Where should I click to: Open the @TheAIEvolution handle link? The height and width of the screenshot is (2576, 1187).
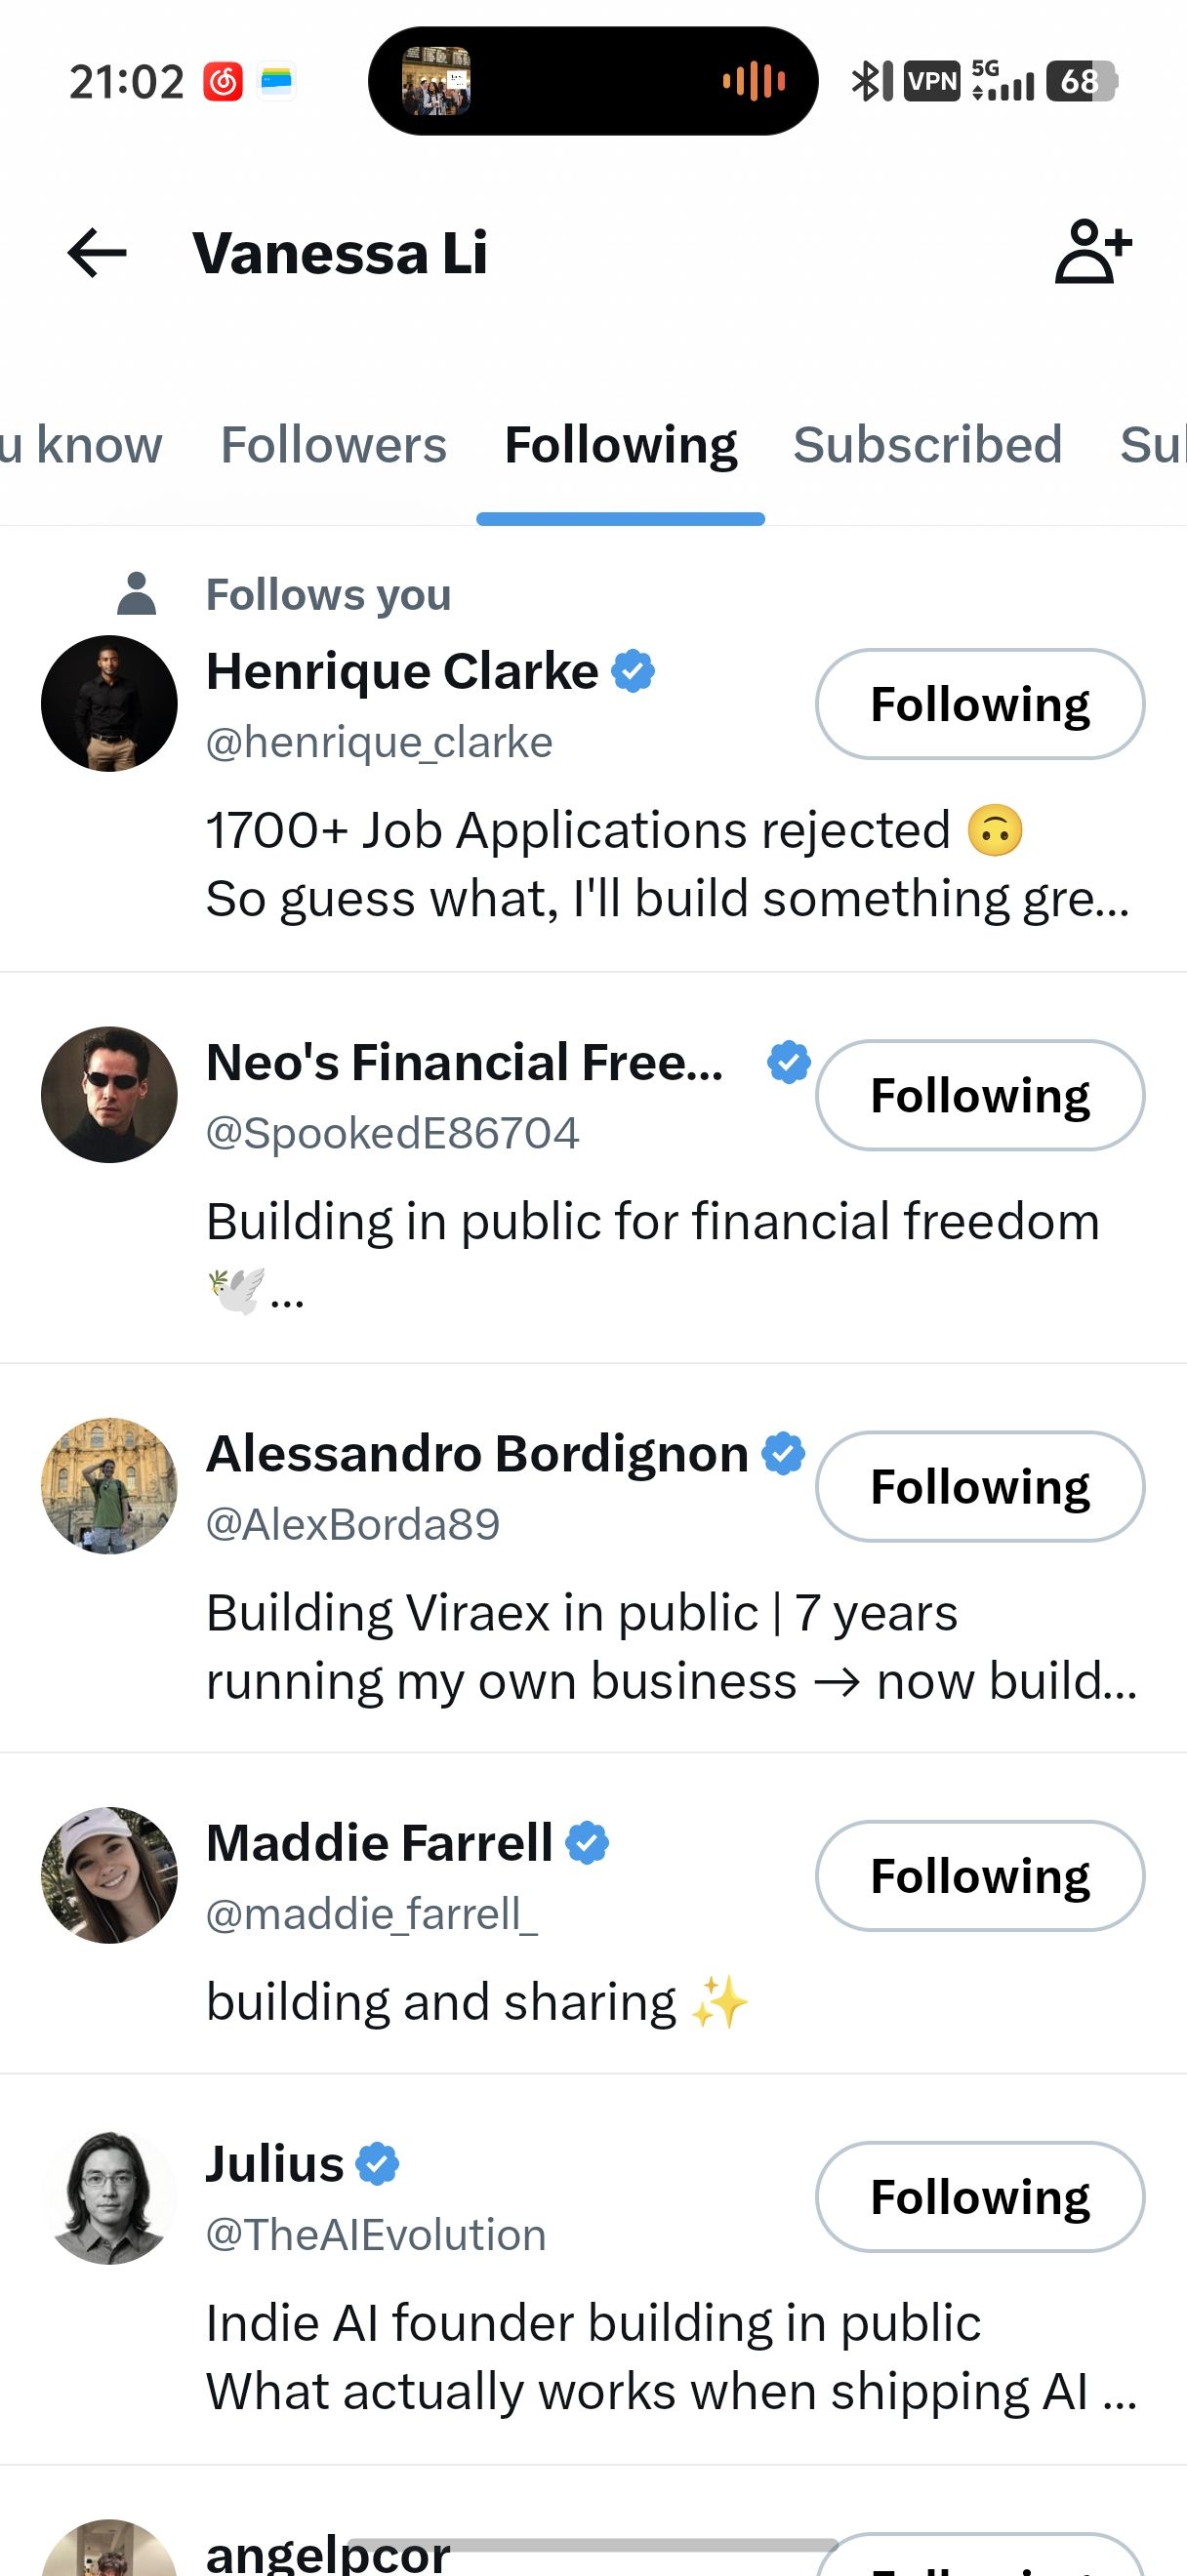coord(376,2235)
